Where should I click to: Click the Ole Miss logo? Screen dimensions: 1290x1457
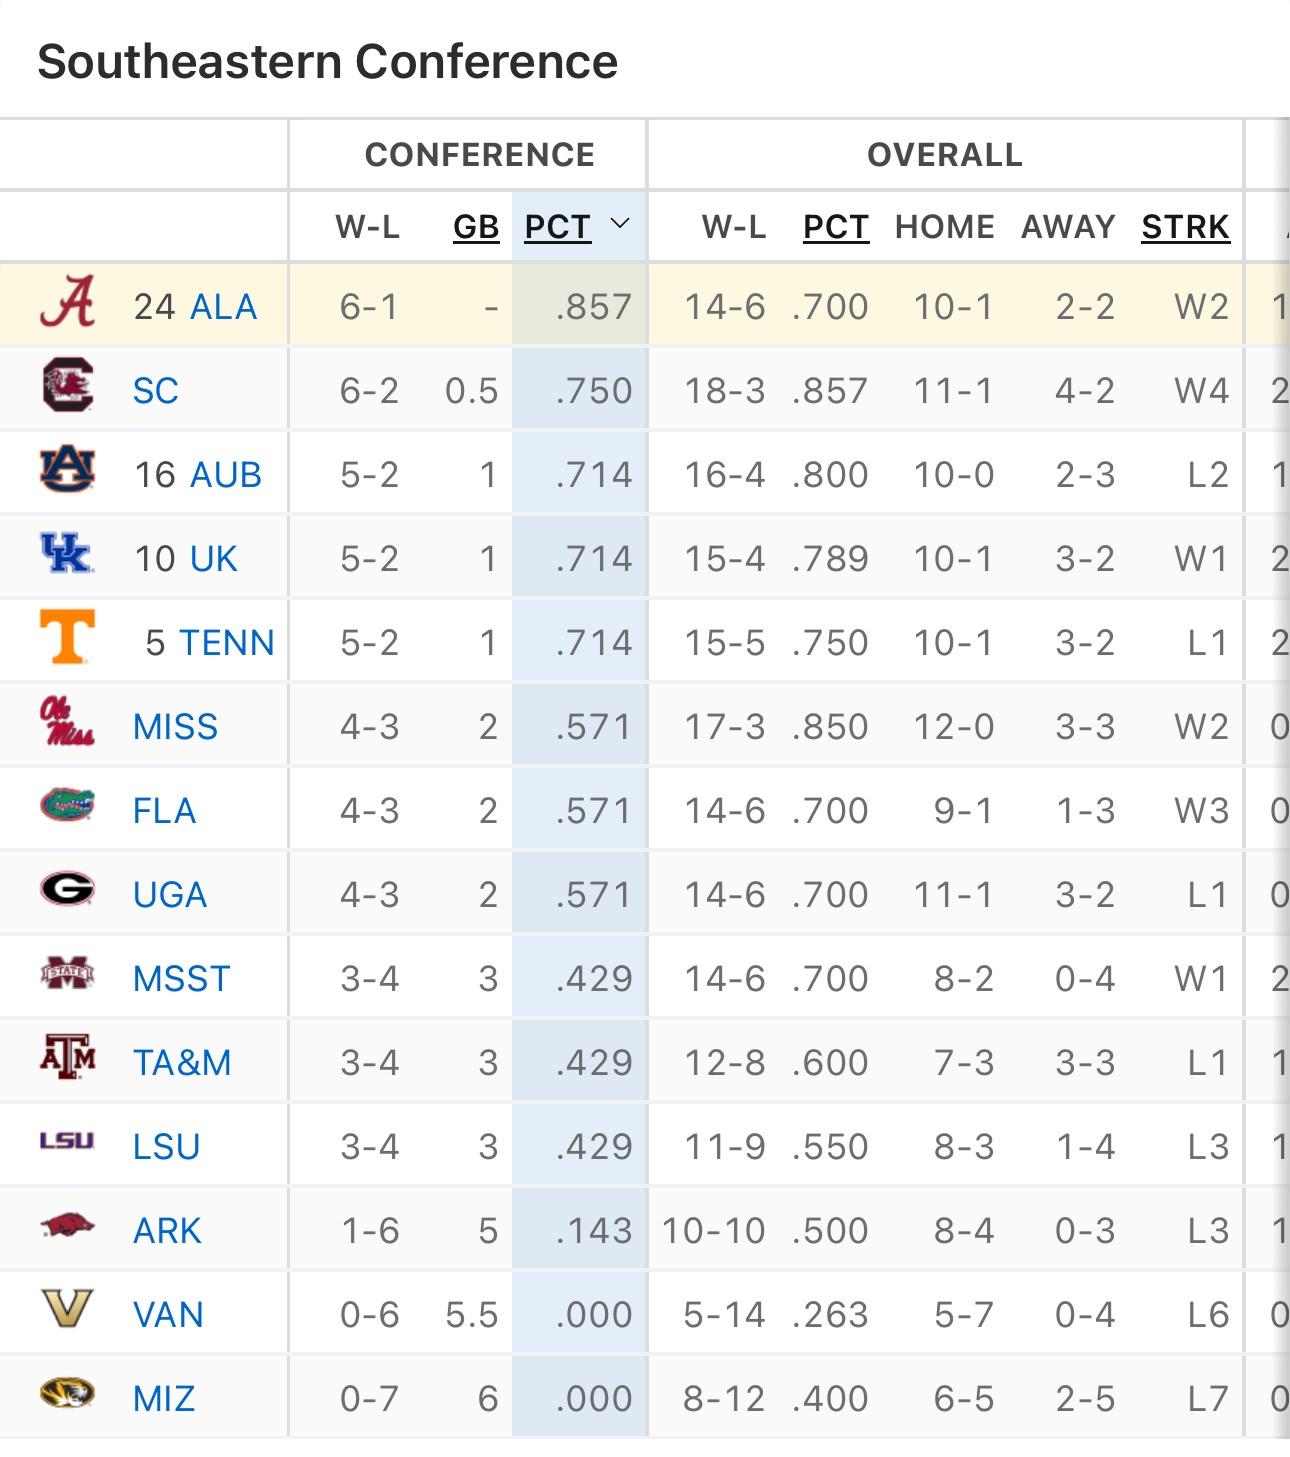pyautogui.click(x=67, y=723)
